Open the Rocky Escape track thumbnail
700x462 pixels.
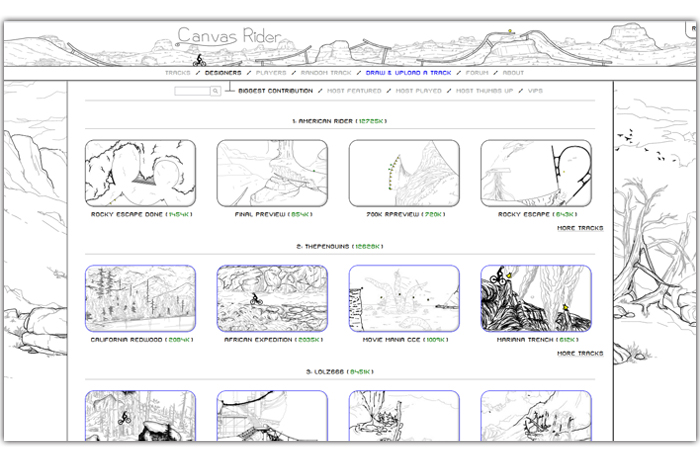[x=536, y=173]
